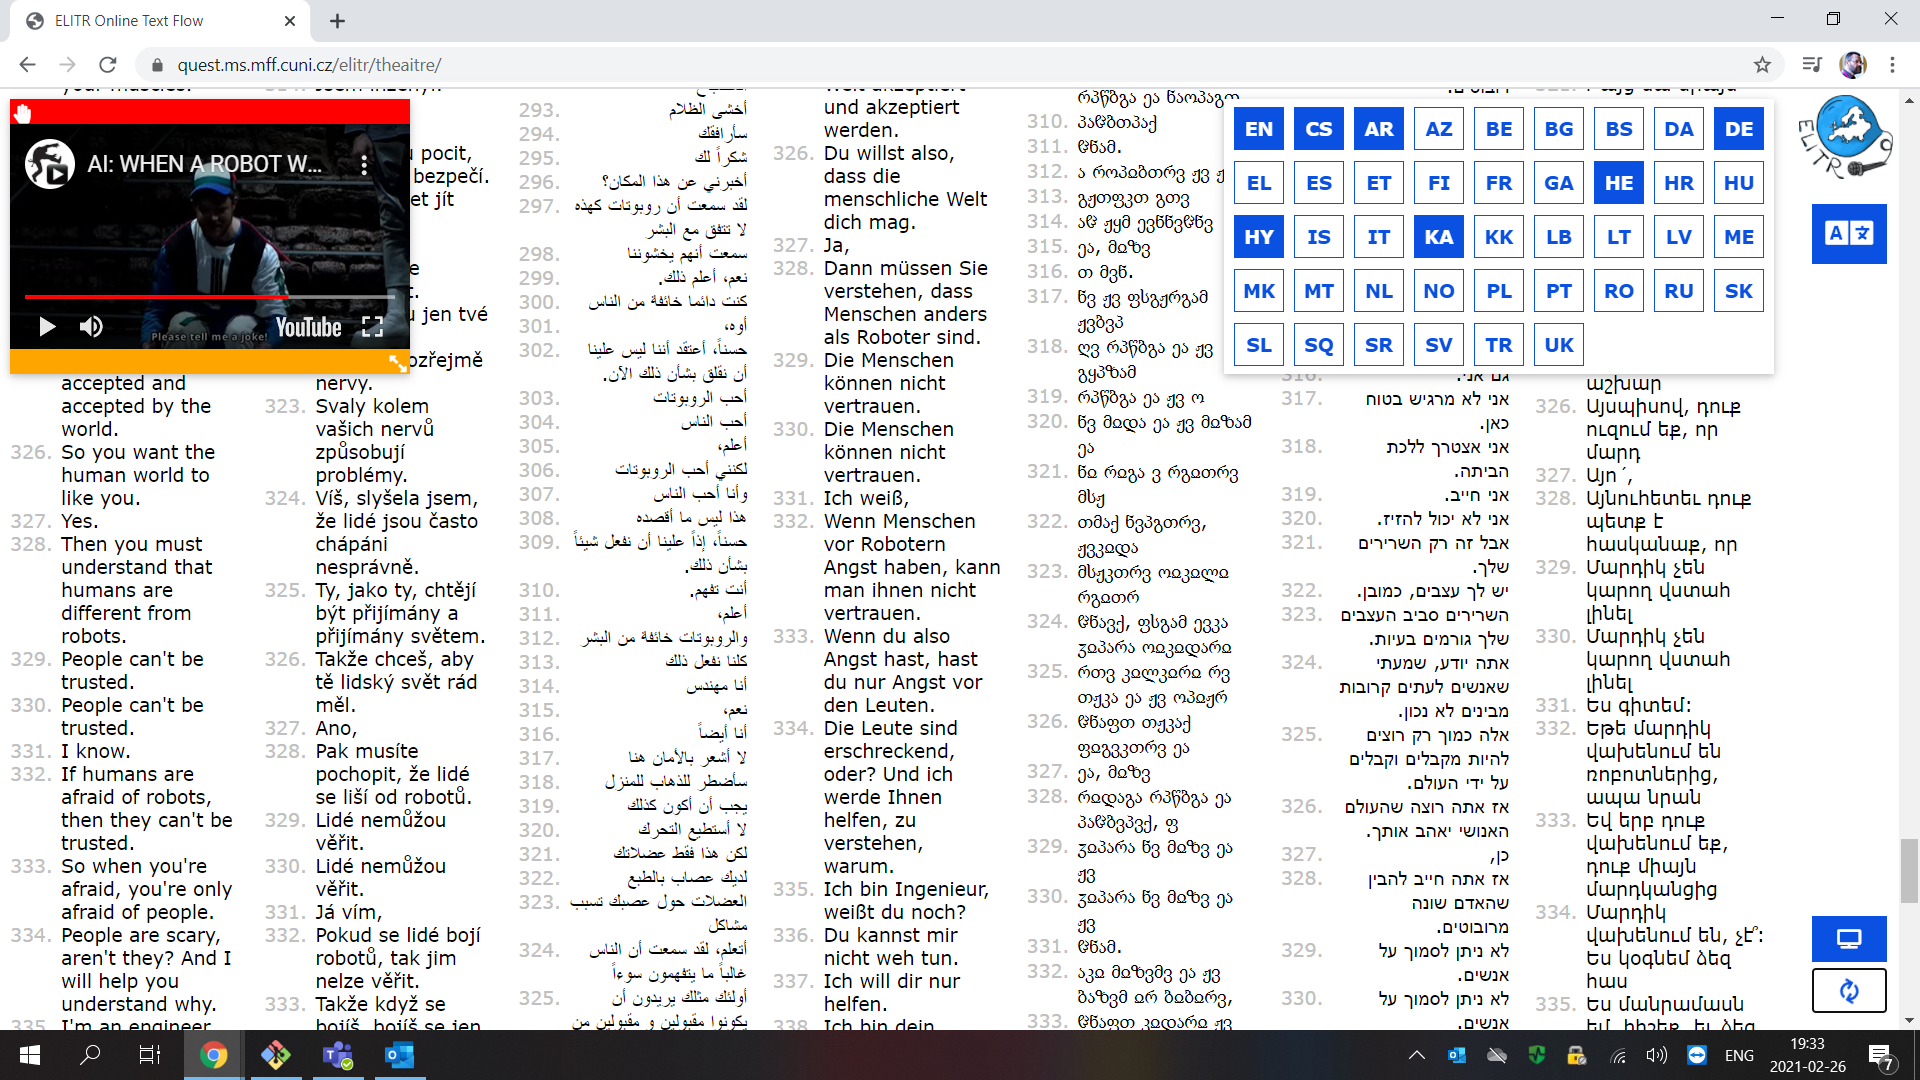Open Chrome's three-dot menu

[1892, 65]
